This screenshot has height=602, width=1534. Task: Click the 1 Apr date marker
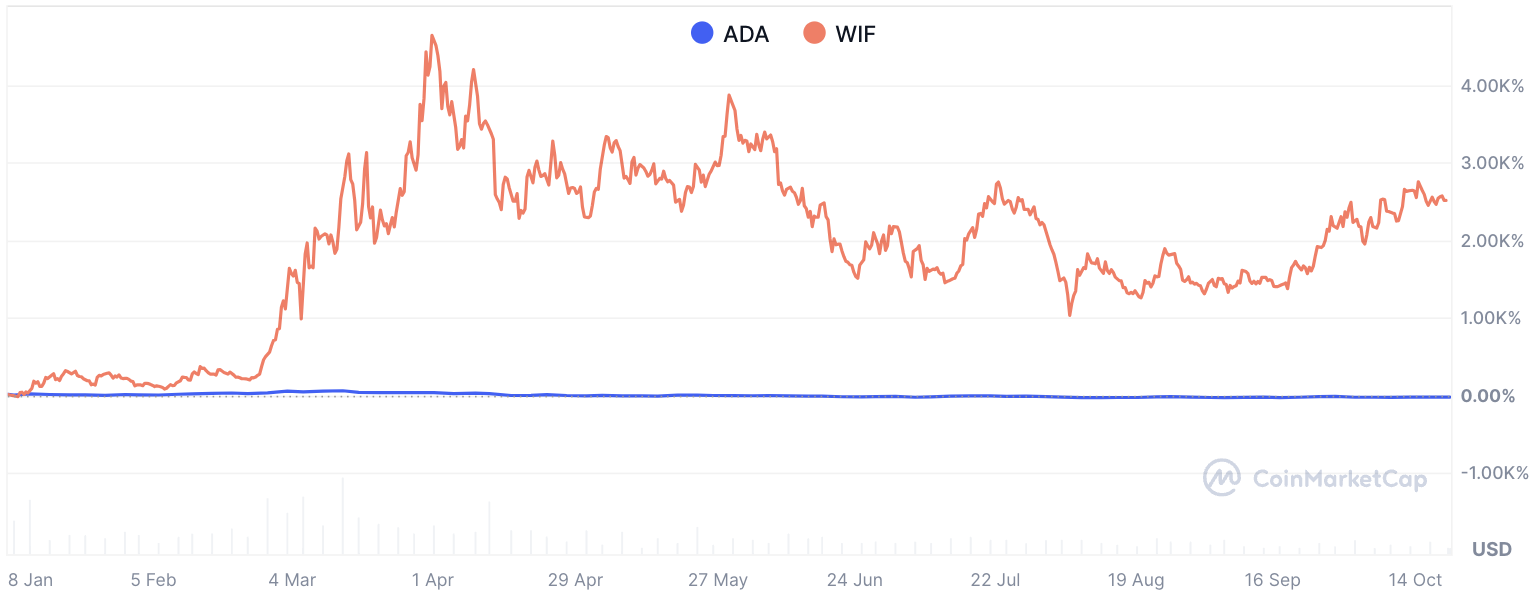pos(431,580)
